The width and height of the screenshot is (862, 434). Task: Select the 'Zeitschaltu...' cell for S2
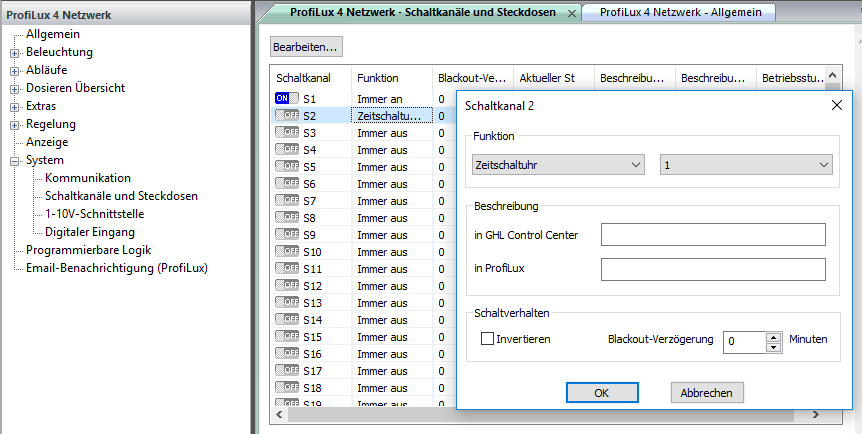tap(392, 116)
